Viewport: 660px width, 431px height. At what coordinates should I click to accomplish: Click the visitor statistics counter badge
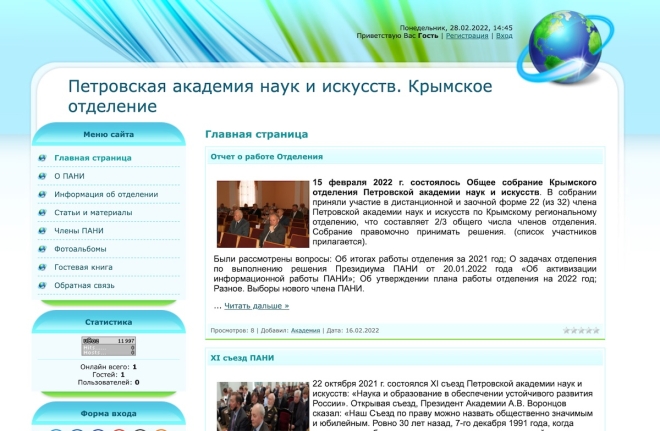[x=108, y=346]
